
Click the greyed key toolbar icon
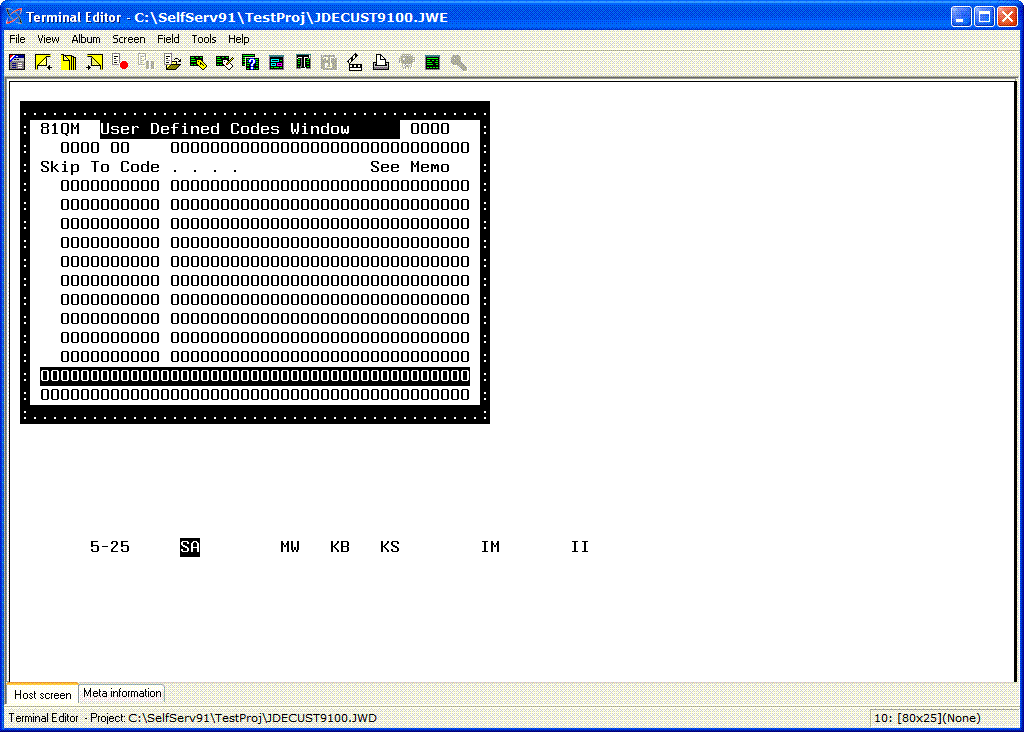click(458, 63)
